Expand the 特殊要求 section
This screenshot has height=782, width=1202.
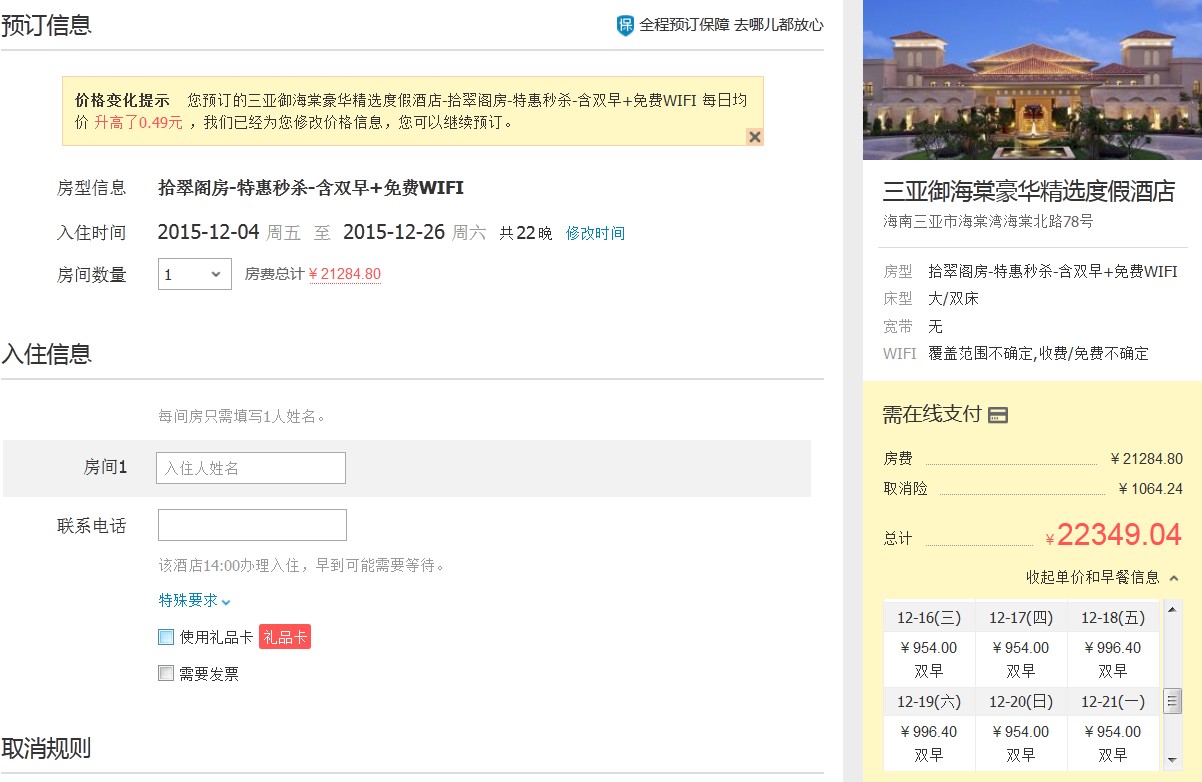click(x=194, y=600)
